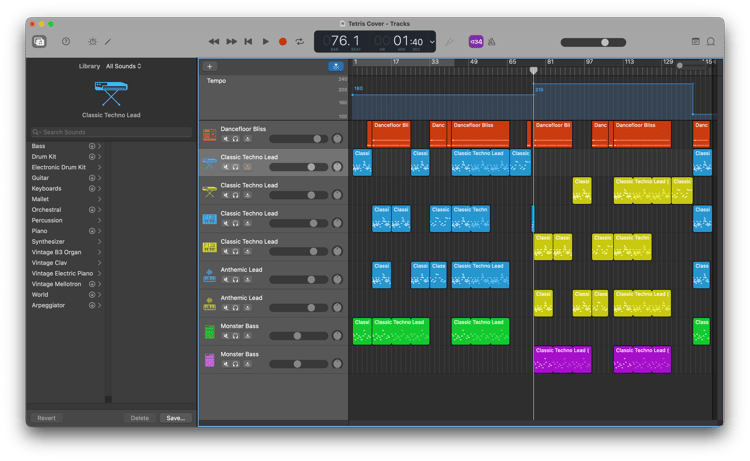Select the yellow Anthemic Lead track icon

[x=210, y=304]
